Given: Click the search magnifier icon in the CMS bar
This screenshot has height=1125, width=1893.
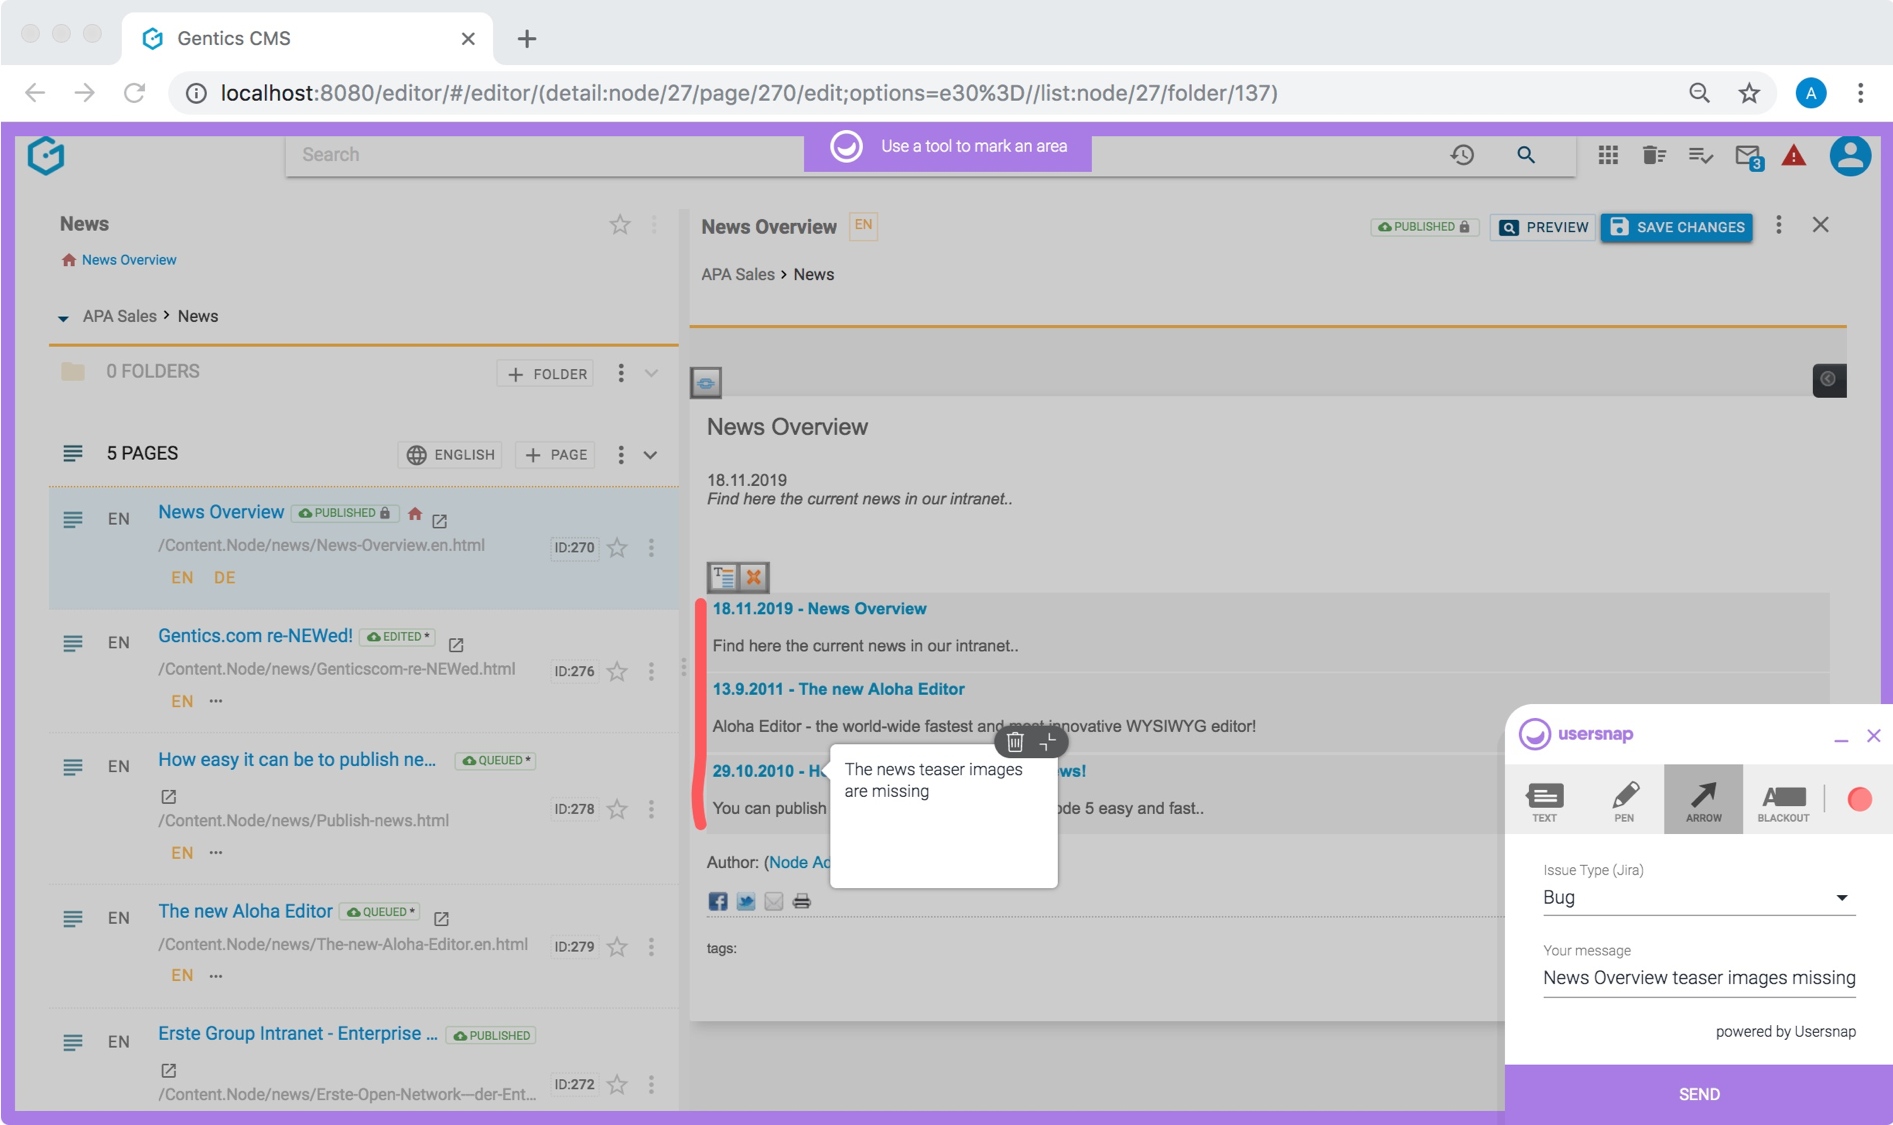Looking at the screenshot, I should click(1526, 155).
